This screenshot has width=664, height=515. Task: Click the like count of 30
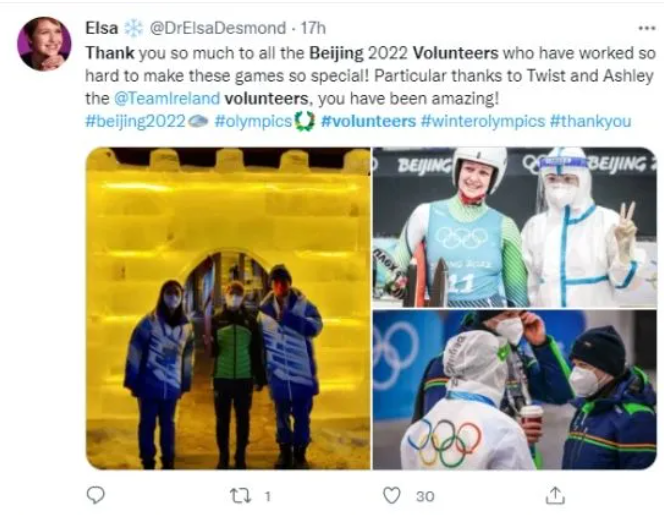pos(425,496)
